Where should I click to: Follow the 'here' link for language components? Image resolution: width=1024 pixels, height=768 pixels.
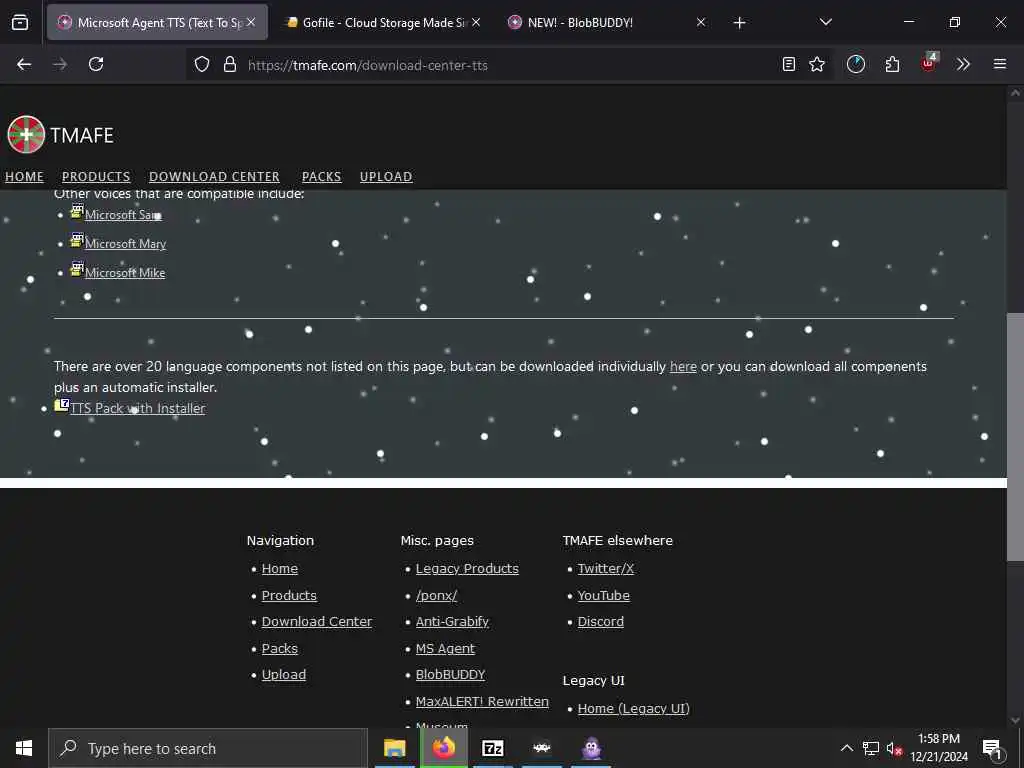[683, 366]
